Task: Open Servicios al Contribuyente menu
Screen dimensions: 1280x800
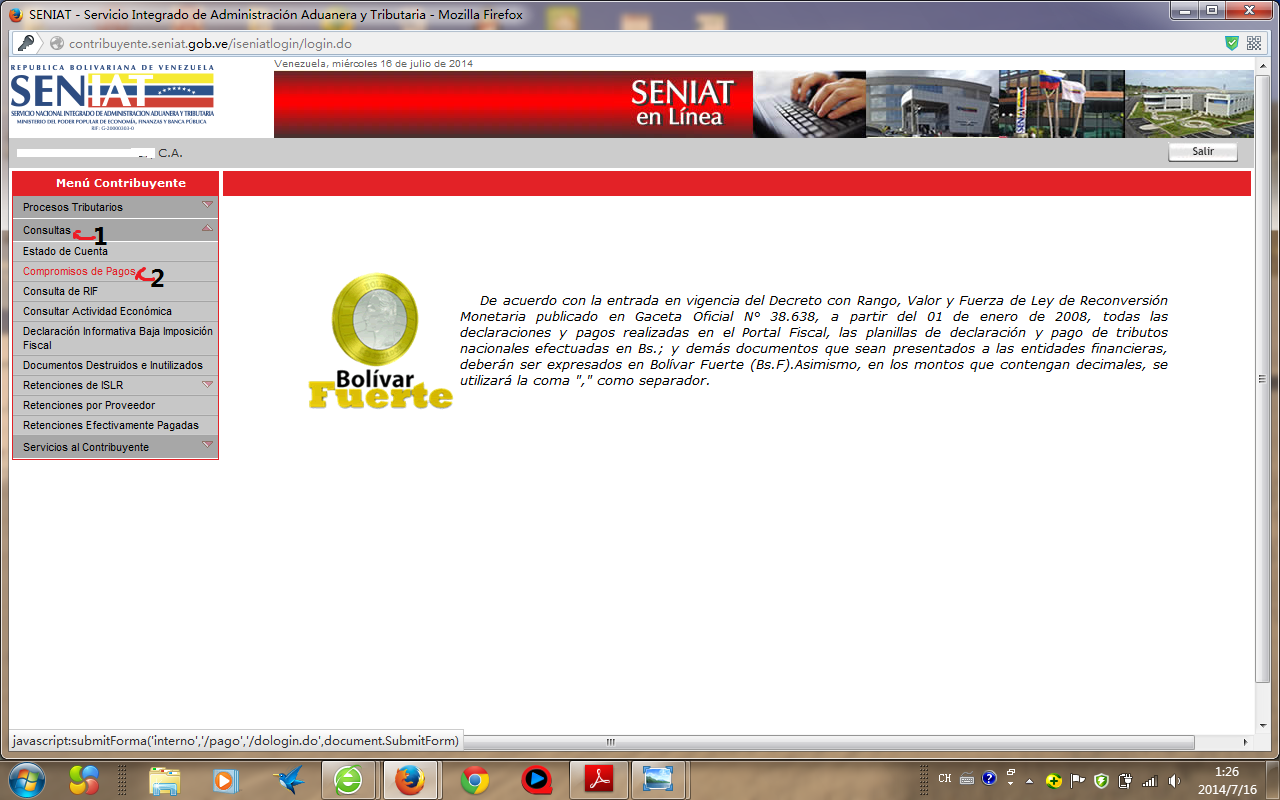Action: [115, 447]
